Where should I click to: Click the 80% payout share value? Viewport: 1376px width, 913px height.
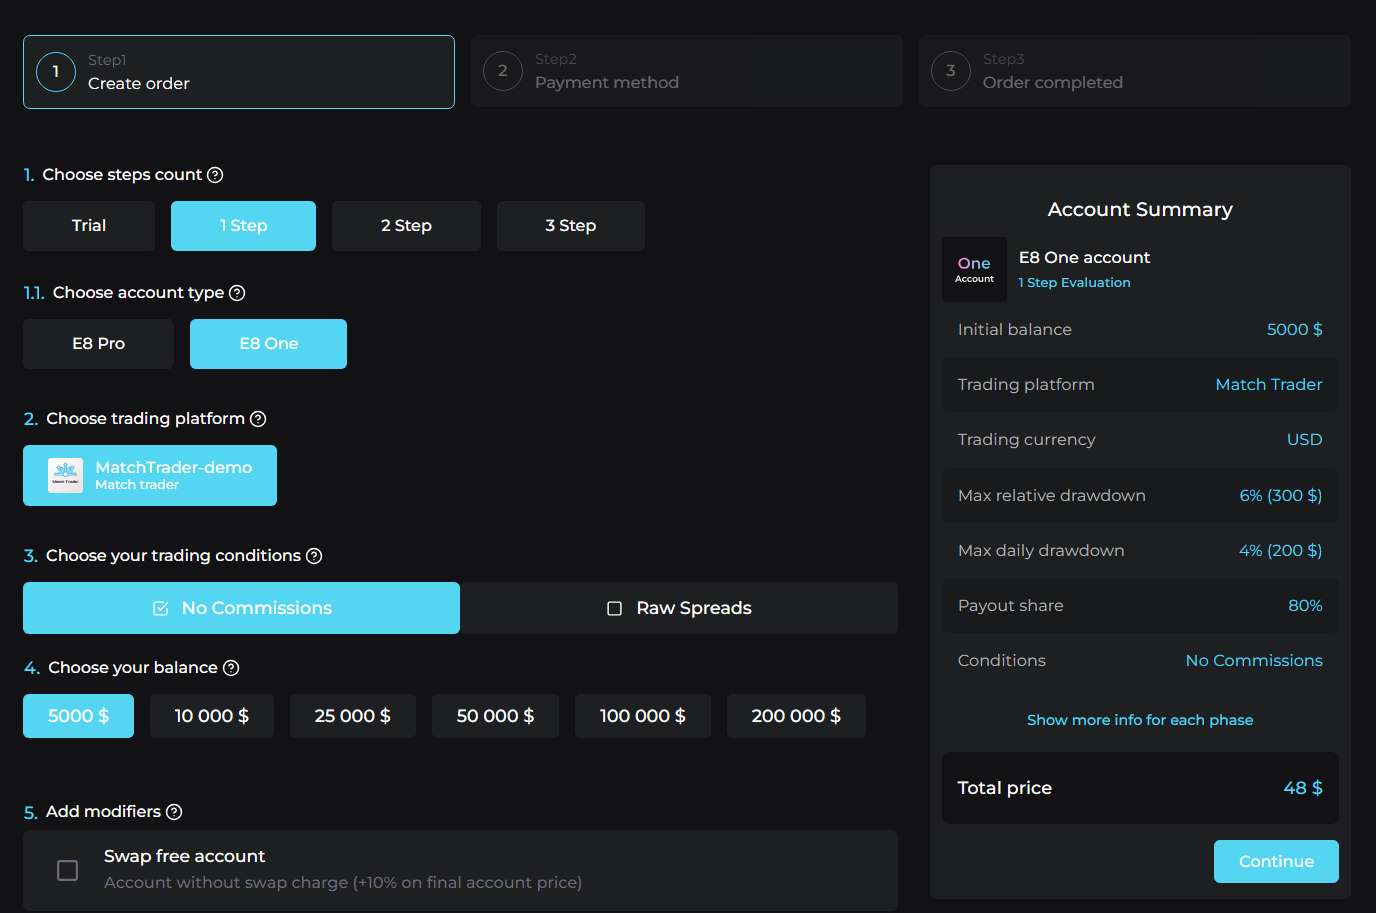(x=1305, y=606)
